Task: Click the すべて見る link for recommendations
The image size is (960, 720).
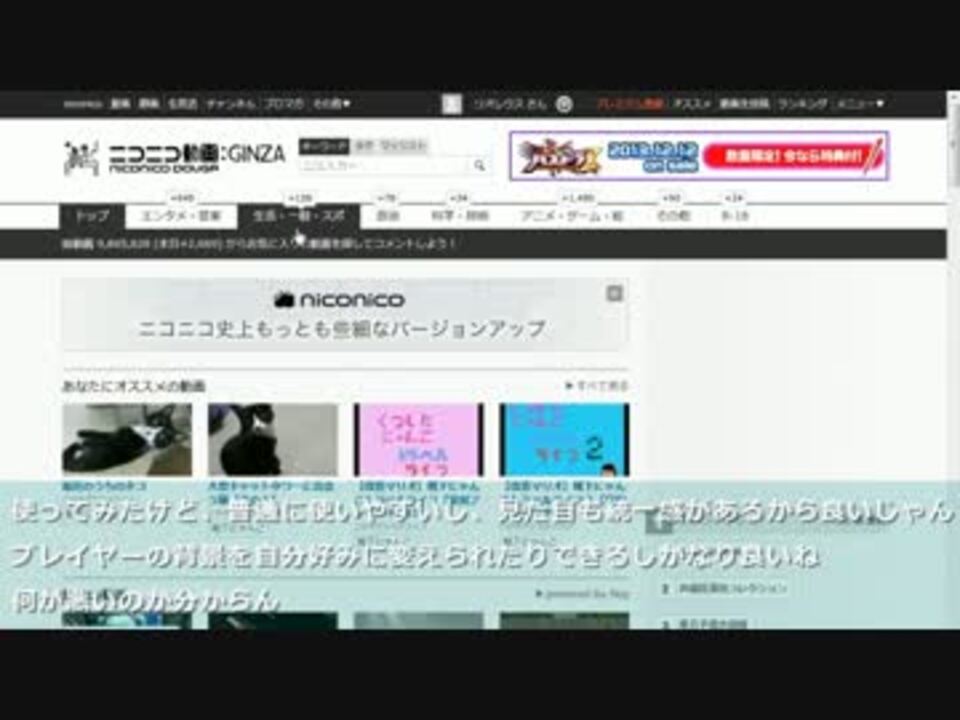Action: pos(596,386)
